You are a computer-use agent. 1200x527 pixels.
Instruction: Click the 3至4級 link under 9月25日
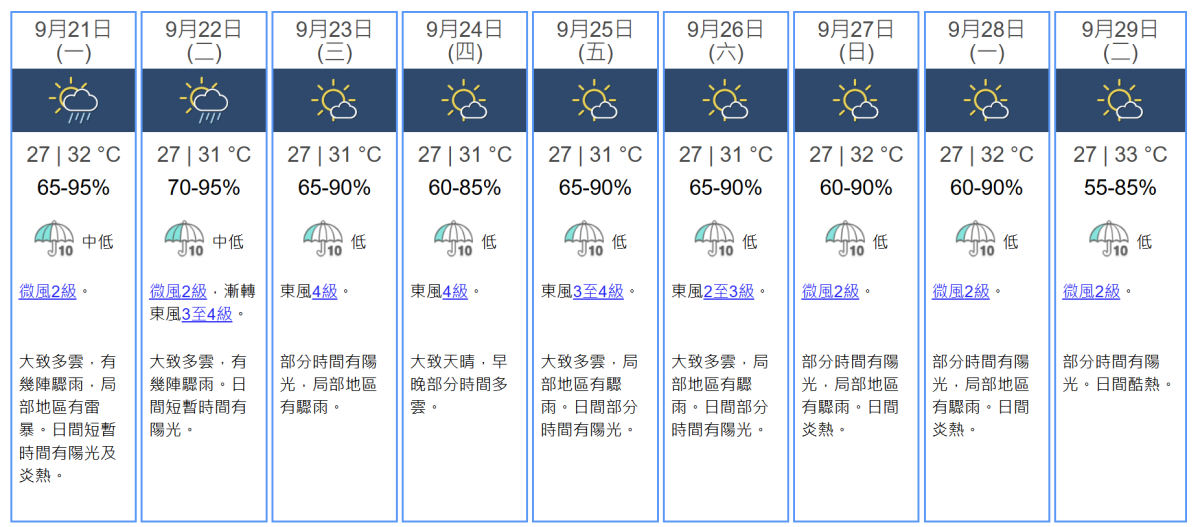tap(598, 291)
